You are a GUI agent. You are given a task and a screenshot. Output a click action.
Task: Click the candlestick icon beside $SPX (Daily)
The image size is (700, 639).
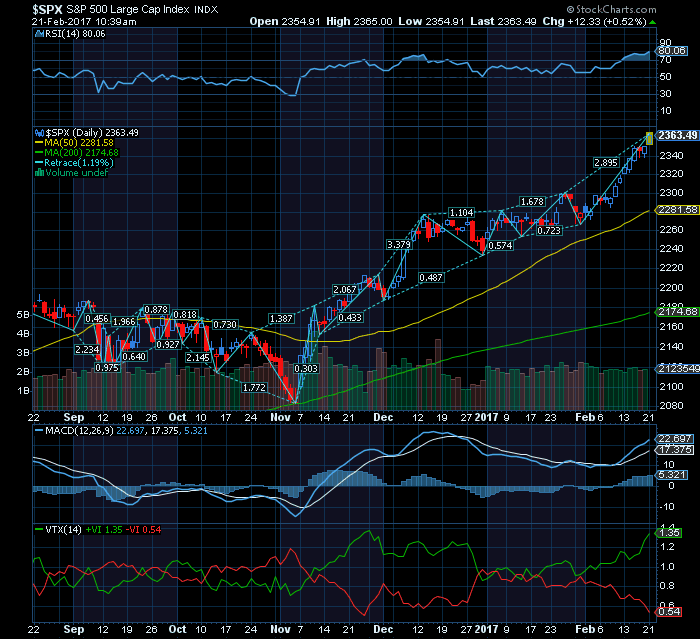click(x=40, y=133)
